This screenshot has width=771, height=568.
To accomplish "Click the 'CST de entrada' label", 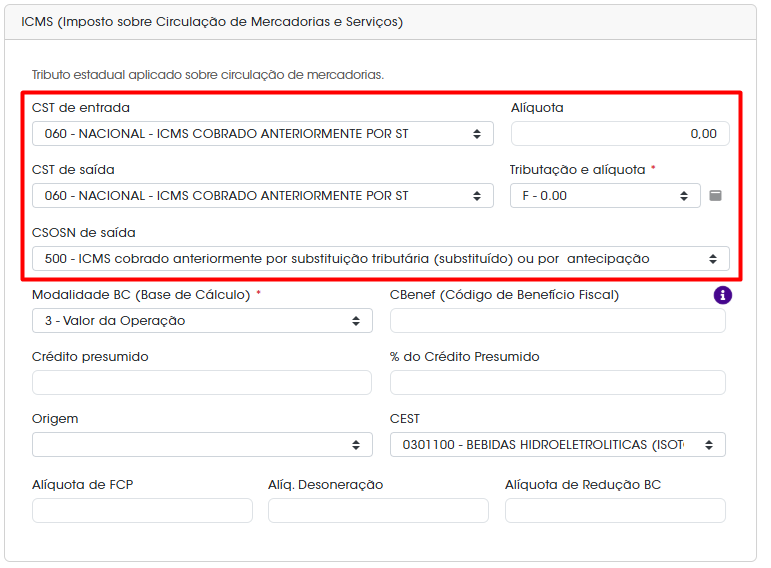I will pos(81,108).
